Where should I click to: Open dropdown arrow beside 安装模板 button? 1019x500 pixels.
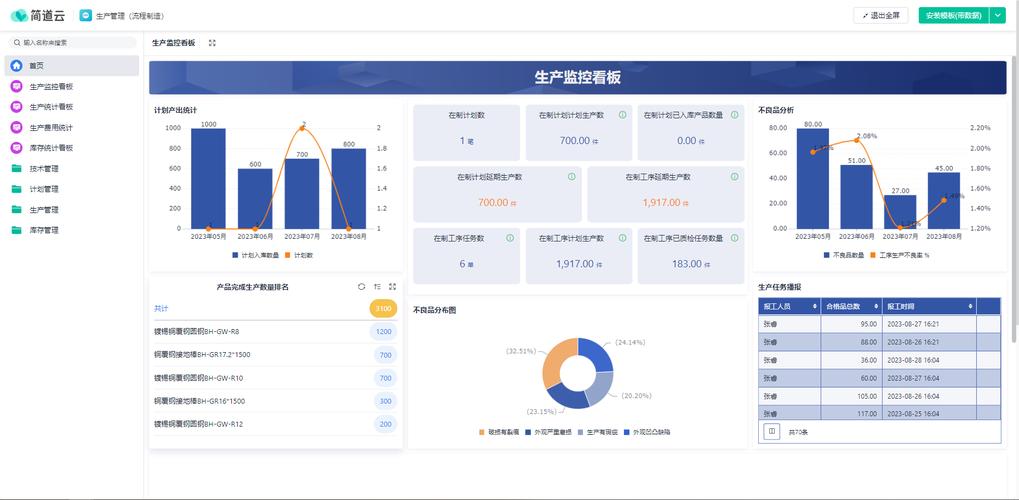click(998, 16)
